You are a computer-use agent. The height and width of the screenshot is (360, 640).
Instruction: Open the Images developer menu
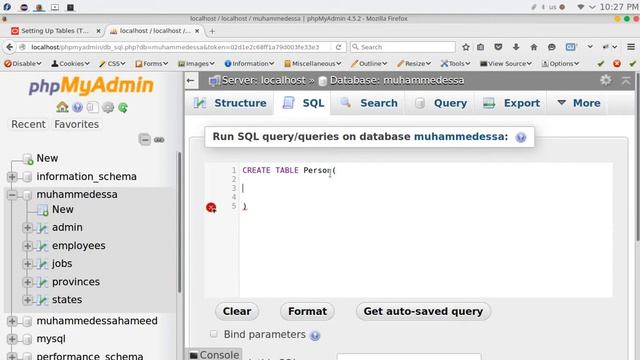(x=196, y=64)
